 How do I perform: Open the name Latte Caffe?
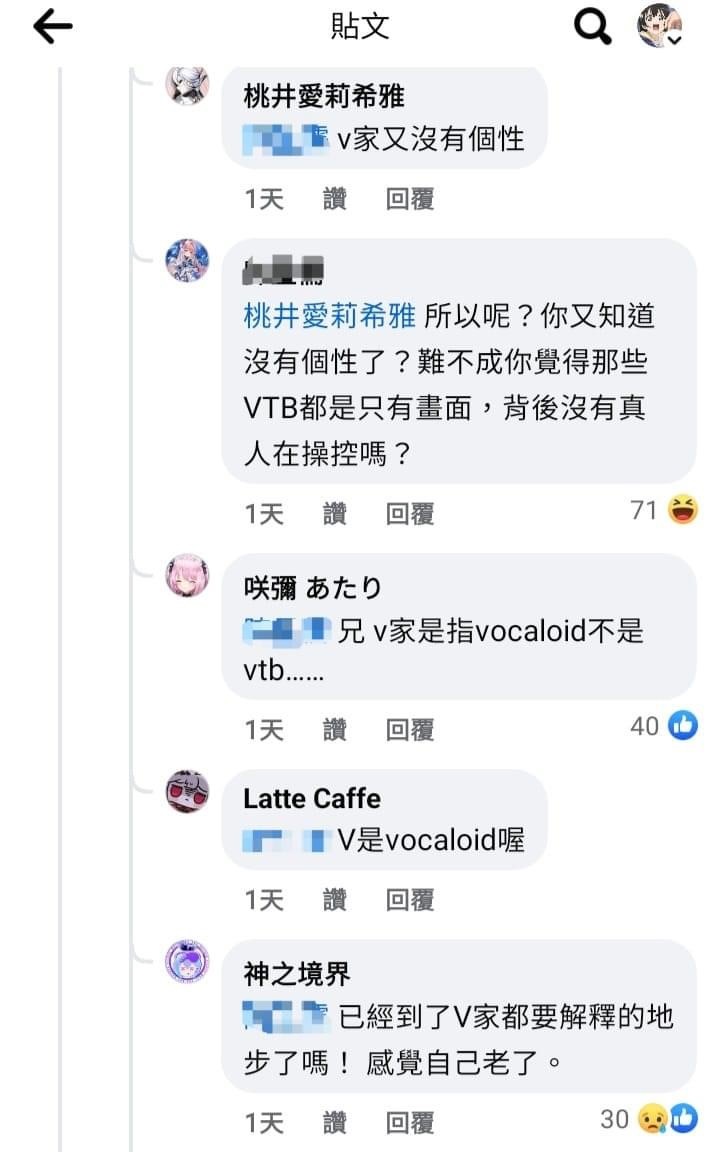(x=312, y=799)
